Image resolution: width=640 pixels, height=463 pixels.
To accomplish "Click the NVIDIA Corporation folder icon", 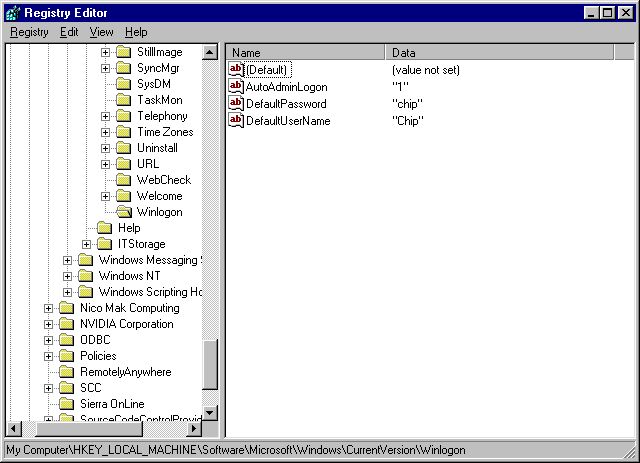I will [x=67, y=324].
